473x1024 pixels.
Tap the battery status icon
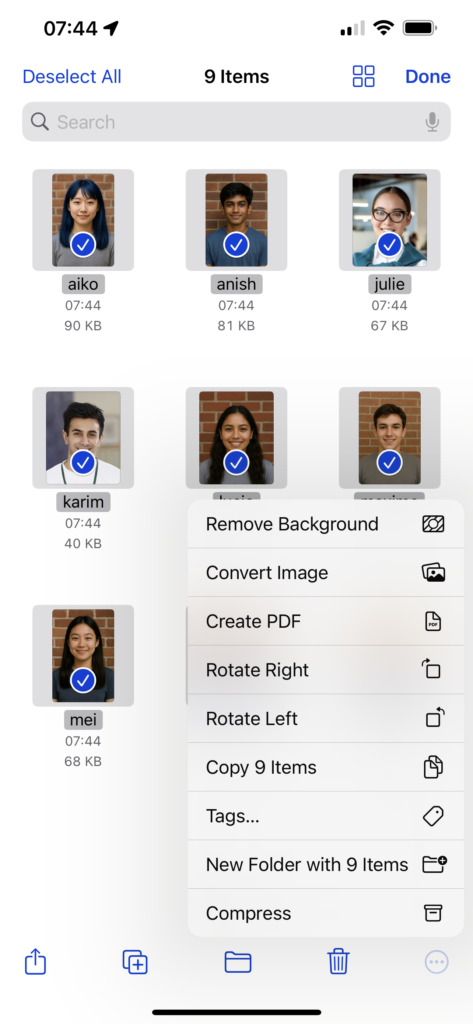420,28
